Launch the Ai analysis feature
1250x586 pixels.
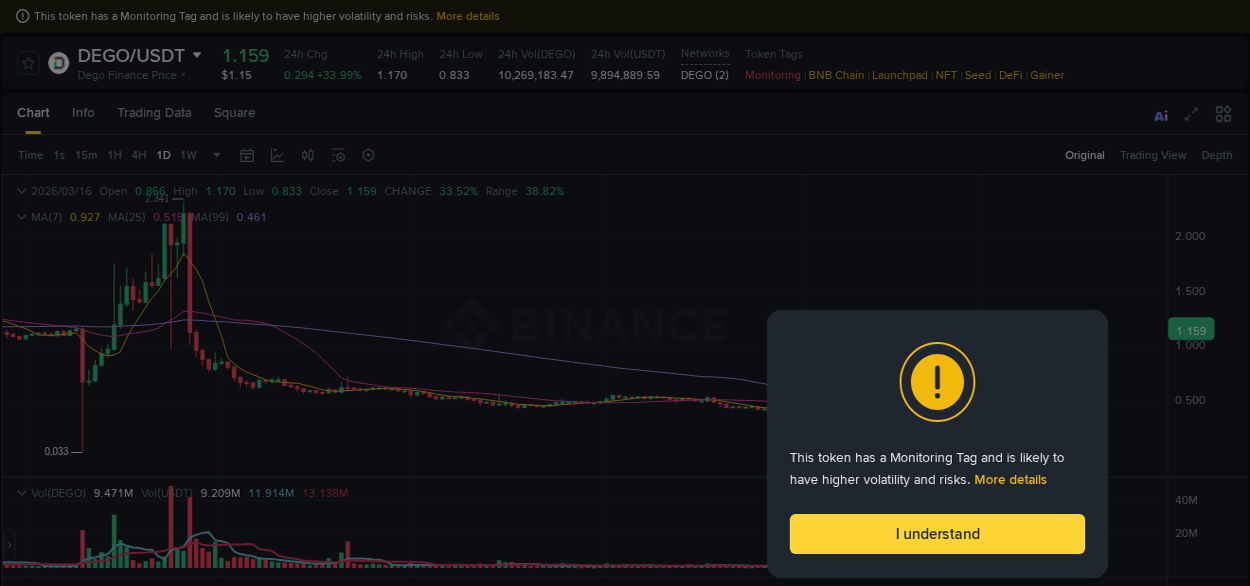click(1160, 115)
